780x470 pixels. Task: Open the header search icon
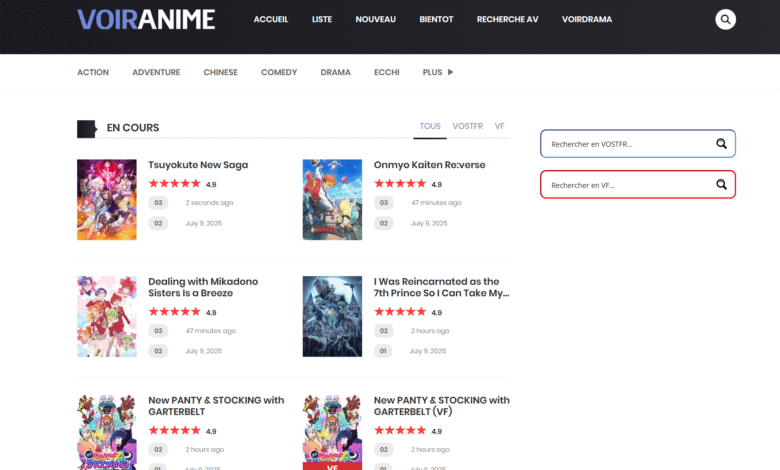pos(725,19)
